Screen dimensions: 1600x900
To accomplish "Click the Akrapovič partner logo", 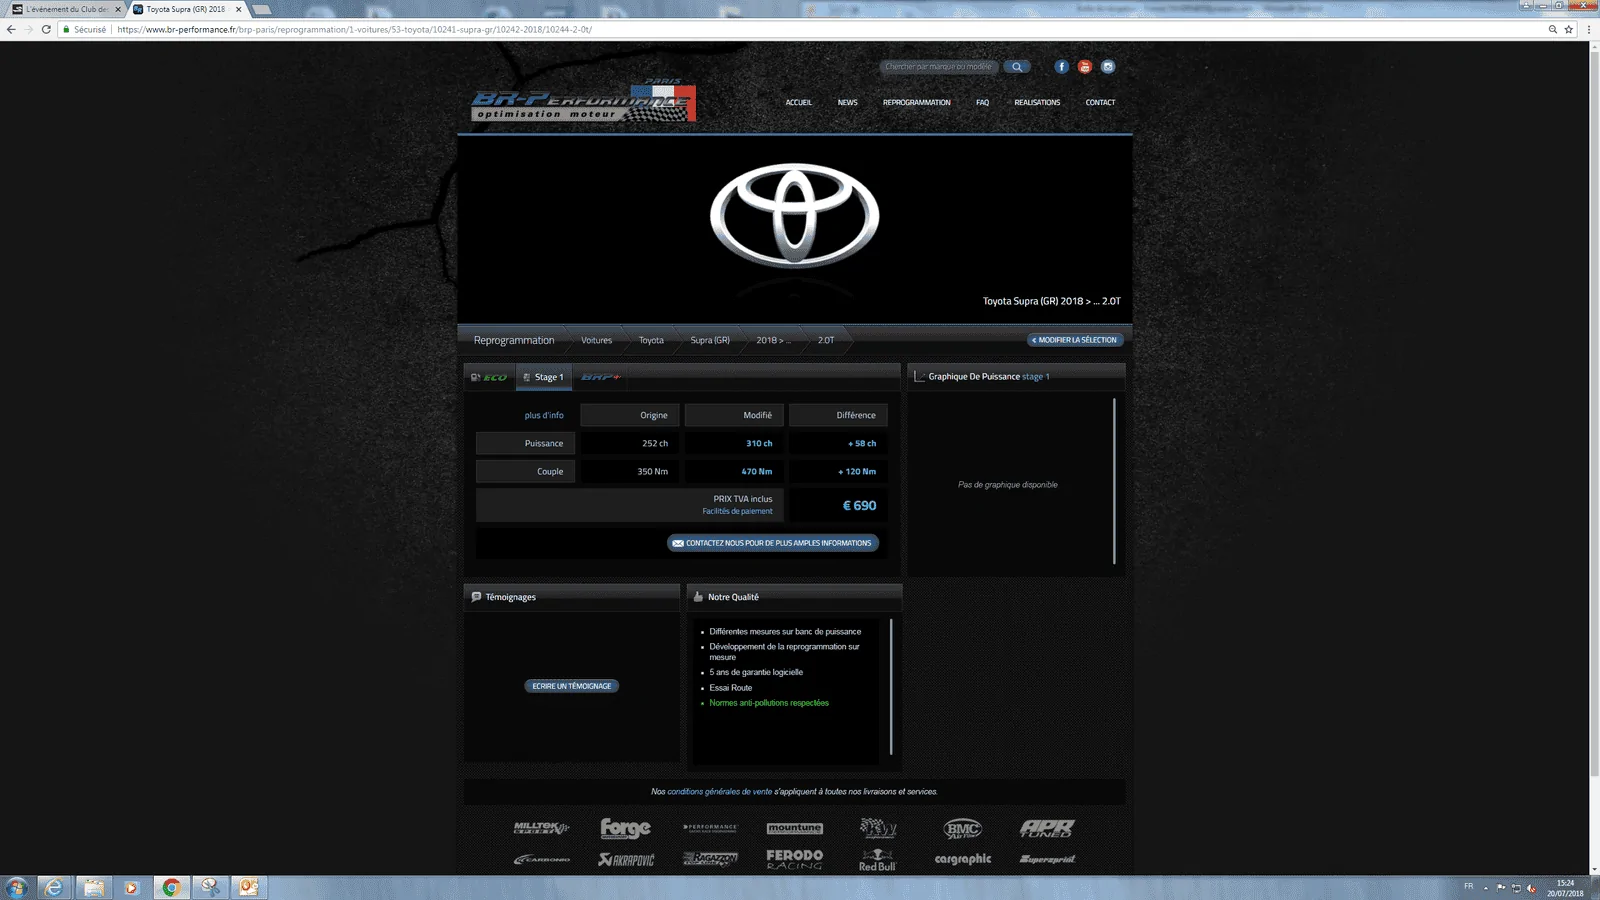I will pyautogui.click(x=626, y=859).
